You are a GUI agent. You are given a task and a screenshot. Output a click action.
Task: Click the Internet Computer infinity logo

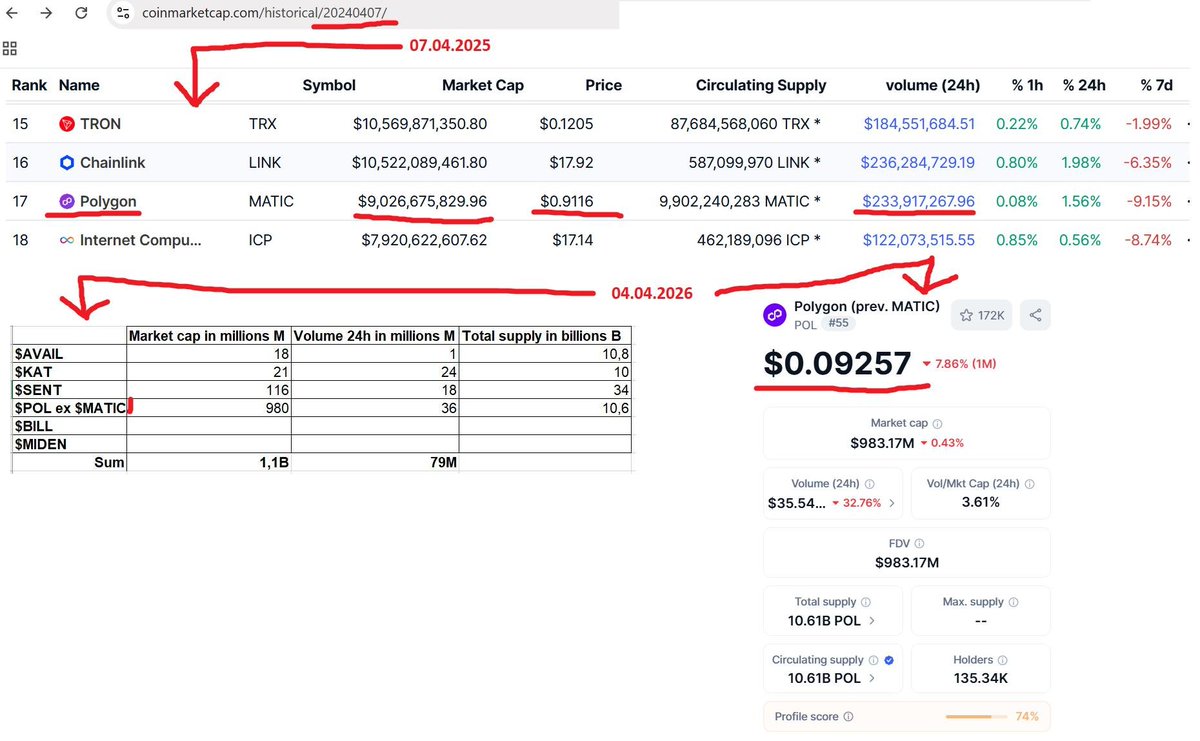67,240
